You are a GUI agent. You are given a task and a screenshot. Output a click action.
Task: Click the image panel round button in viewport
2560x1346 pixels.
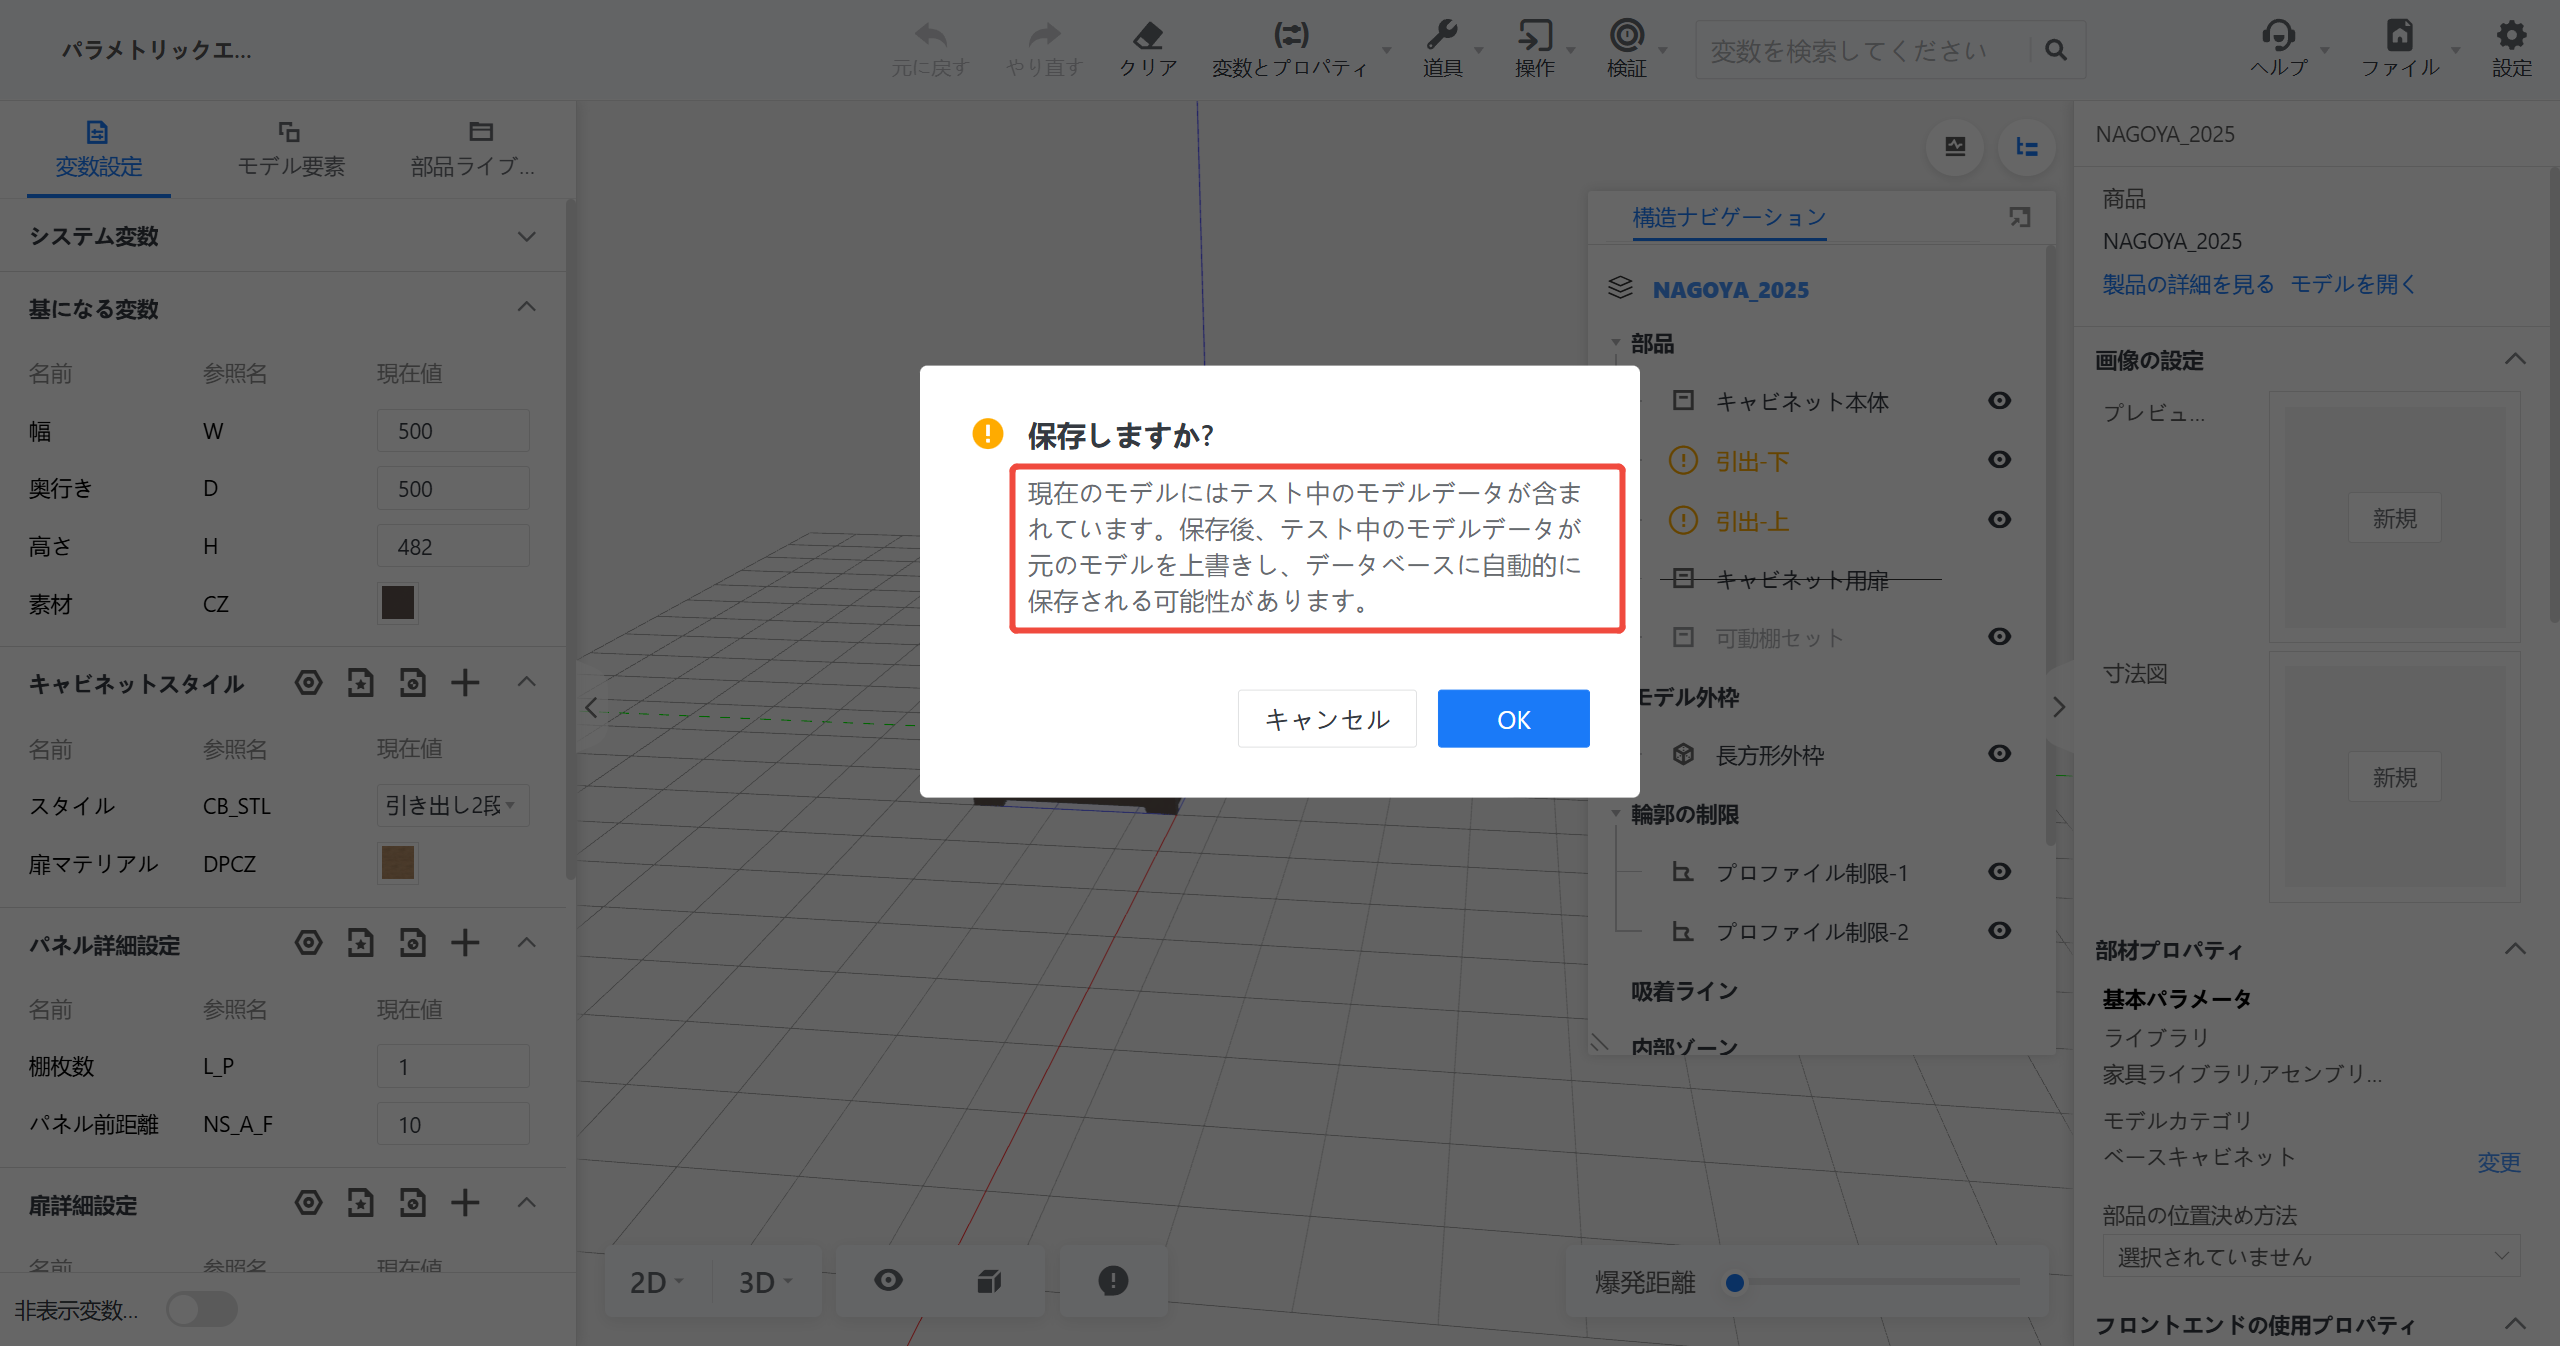click(1955, 147)
